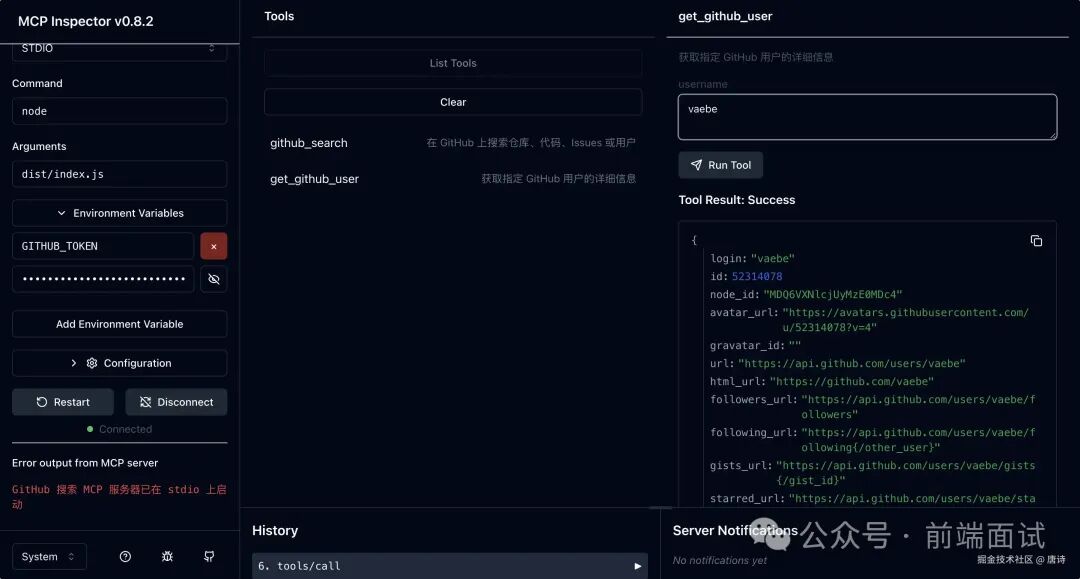The image size is (1080, 579).
Task: Focus the Command input containing node
Action: [119, 112]
